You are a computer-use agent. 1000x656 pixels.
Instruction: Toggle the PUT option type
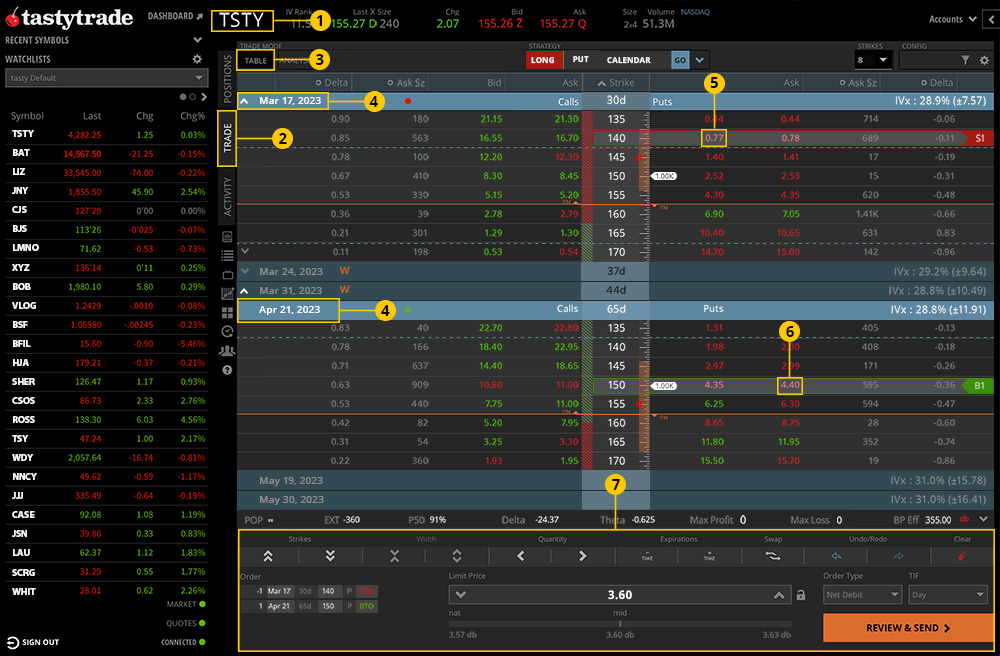(x=580, y=60)
